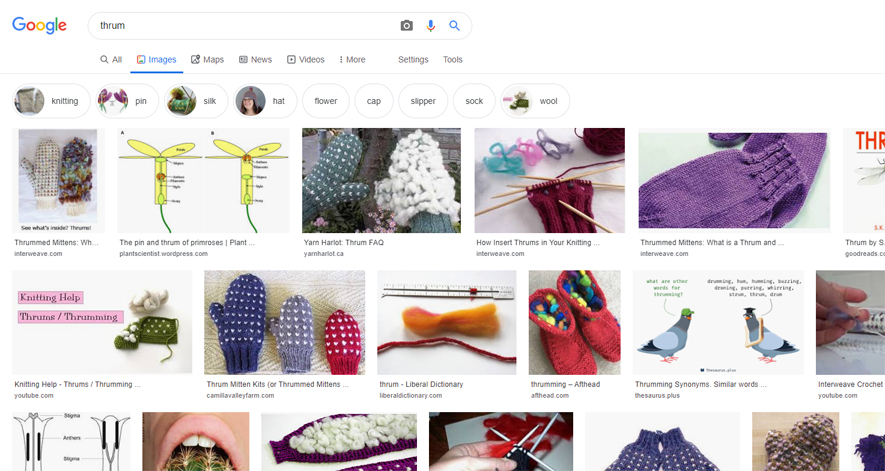Click thesaurus.plus source text
The width and height of the screenshot is (885, 471).
pos(657,396)
